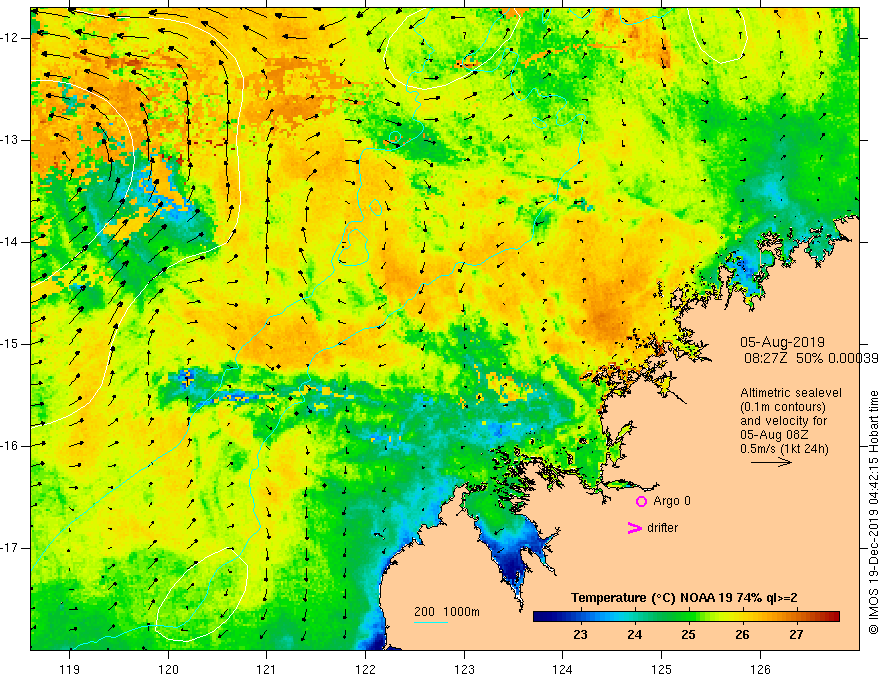Click longitude label 126 on bottom axis
The image size is (880, 680).
click(x=760, y=669)
